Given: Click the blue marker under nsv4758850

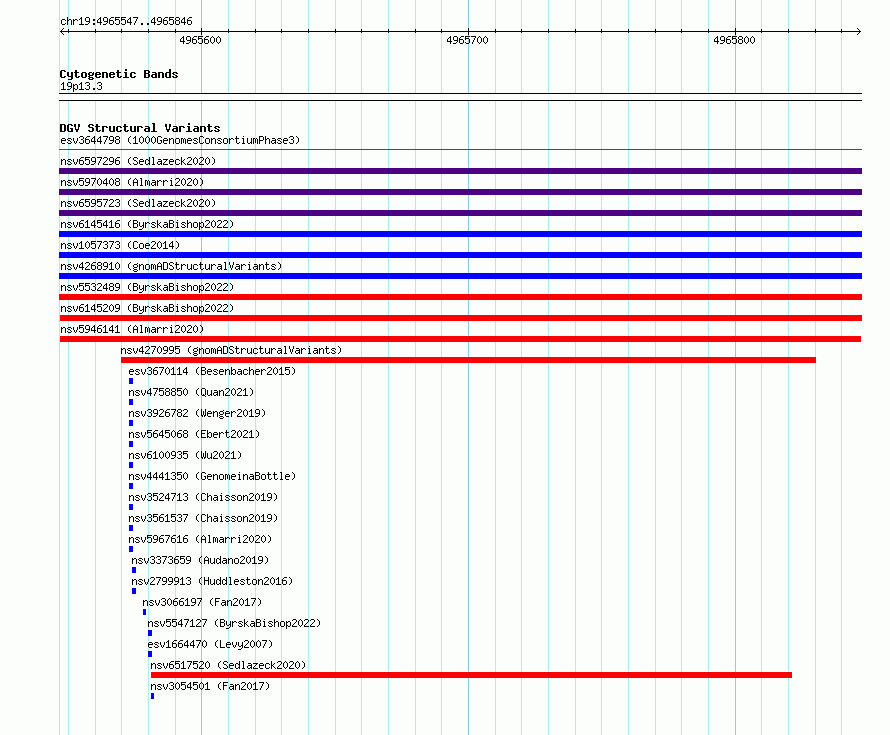Looking at the screenshot, I should (131, 402).
